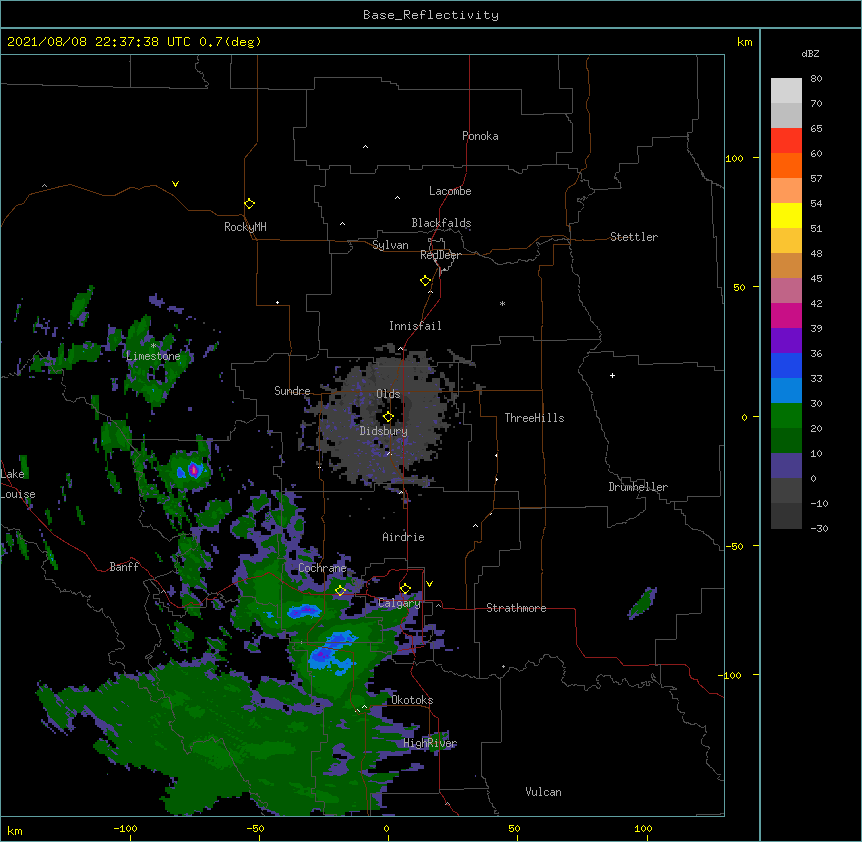Screen dimensions: 862x842
Task: Pick the magenta 42 dBZ legend swatch
Action: tap(786, 315)
